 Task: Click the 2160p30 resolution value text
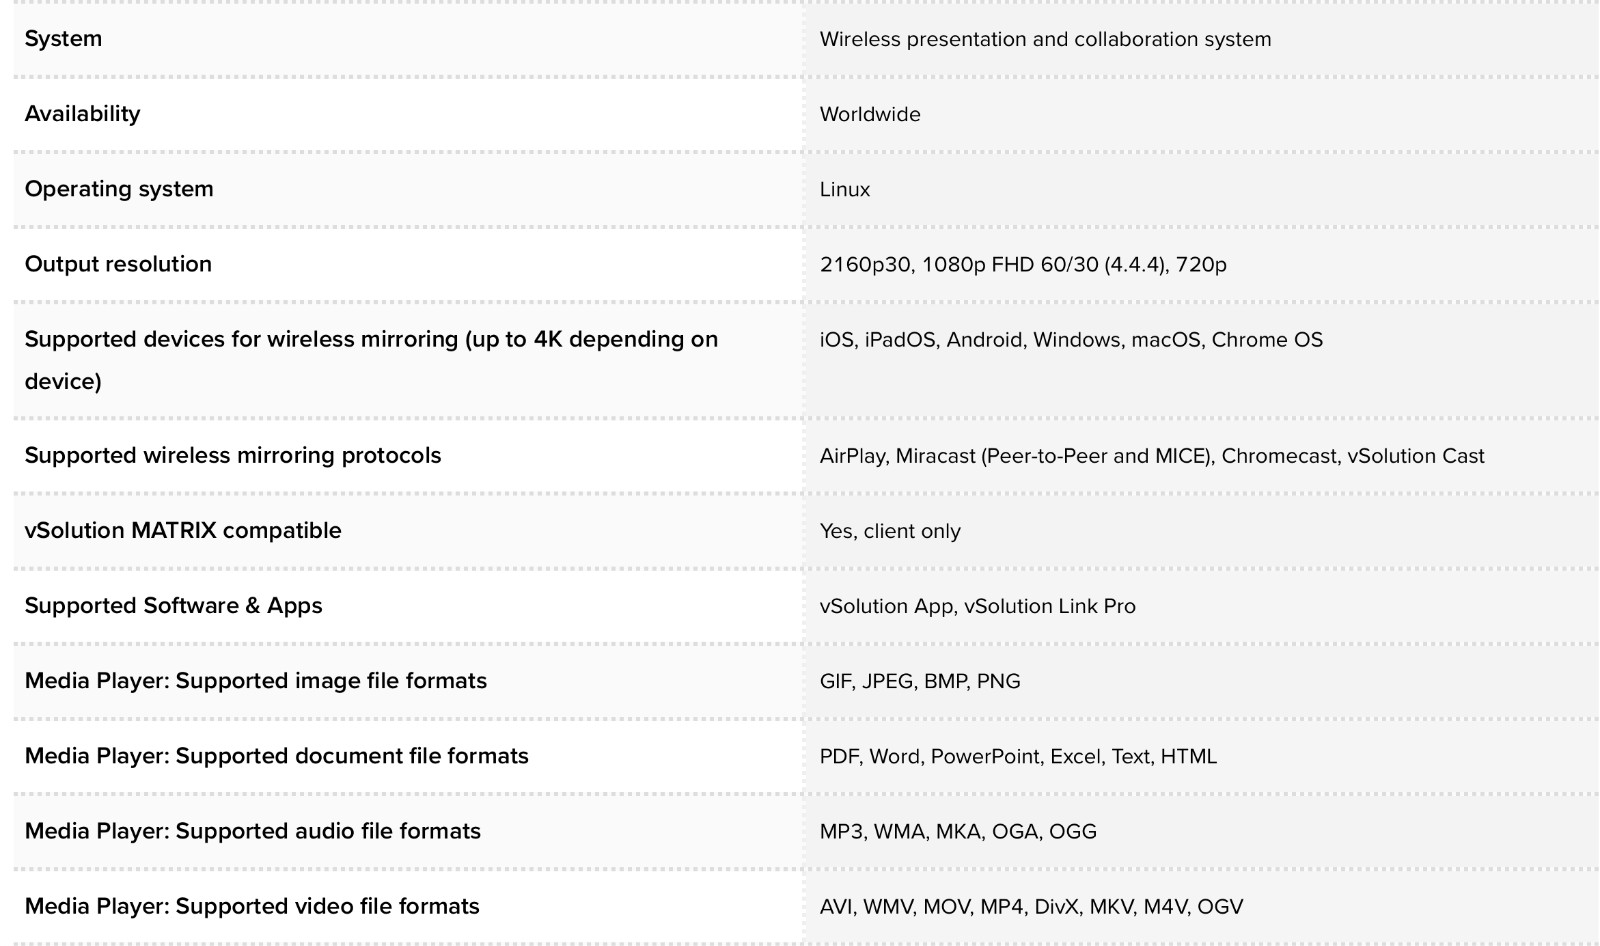(1023, 265)
